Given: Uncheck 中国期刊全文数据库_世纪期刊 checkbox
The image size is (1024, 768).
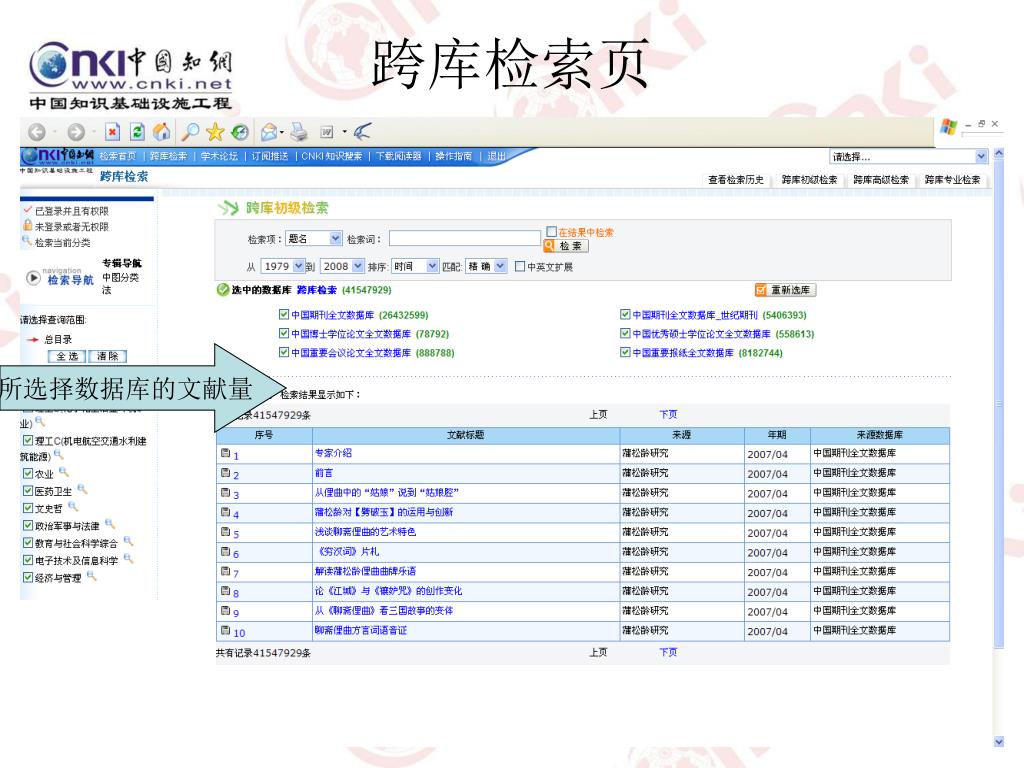Looking at the screenshot, I should click(x=625, y=314).
